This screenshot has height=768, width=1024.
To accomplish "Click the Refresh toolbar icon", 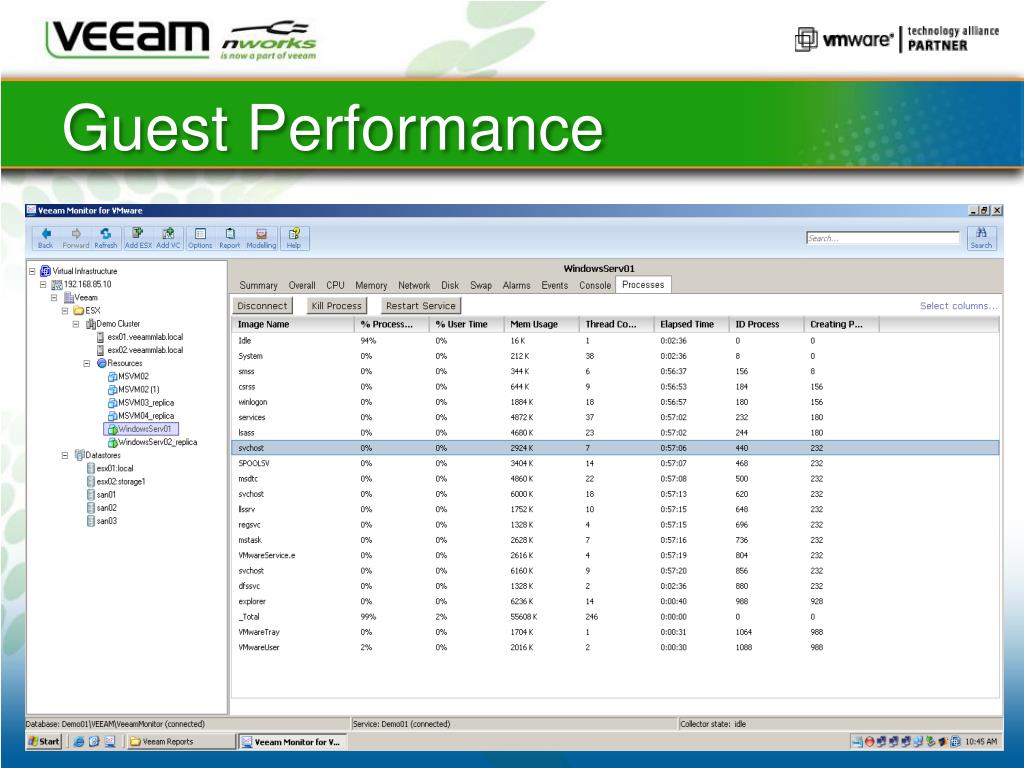I will pos(106,238).
